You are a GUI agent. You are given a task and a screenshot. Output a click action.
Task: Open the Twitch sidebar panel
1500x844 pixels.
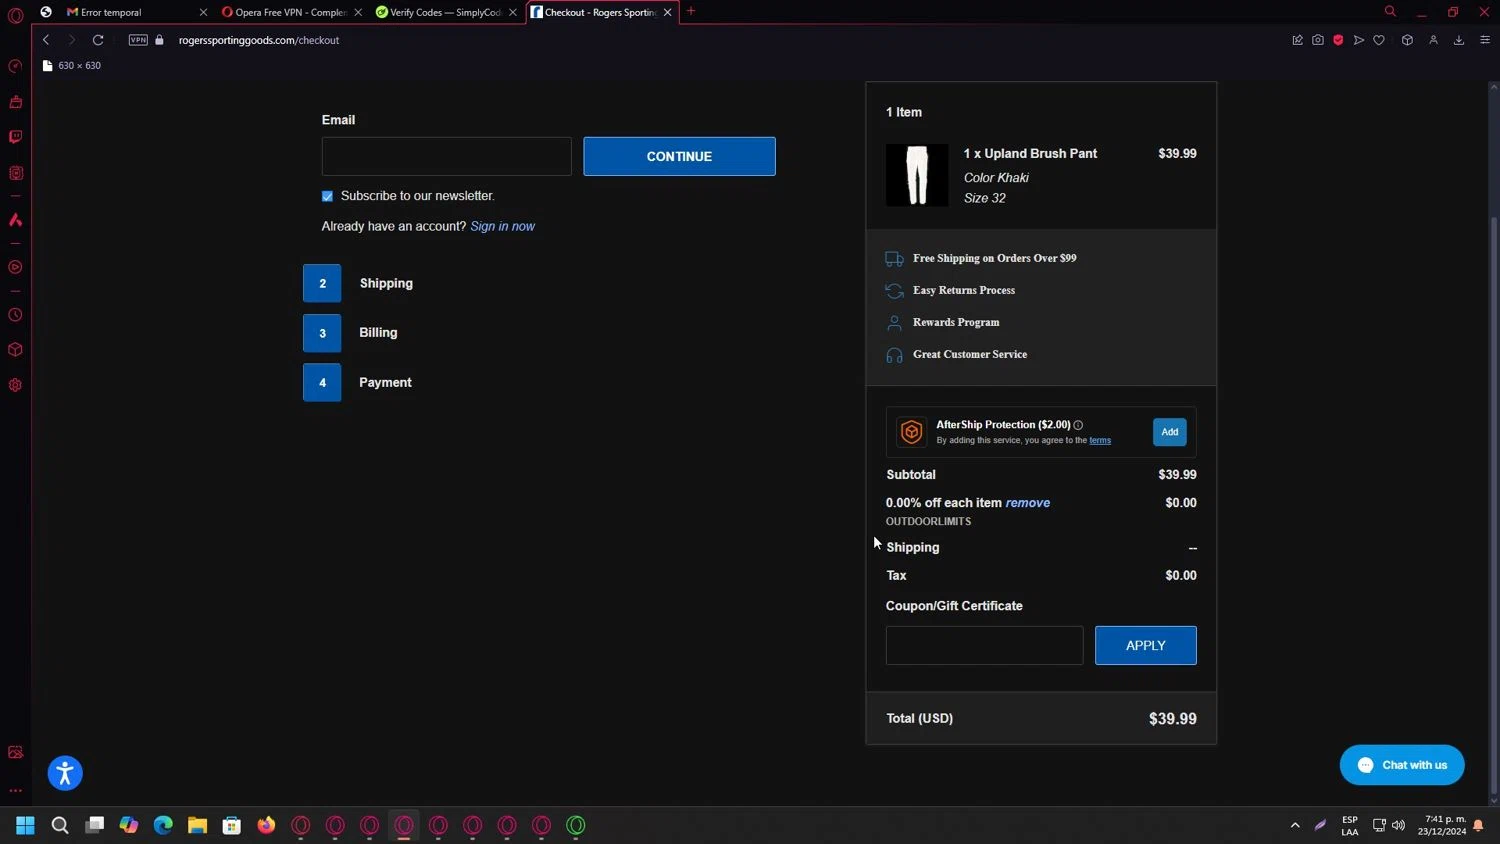[x=15, y=137]
